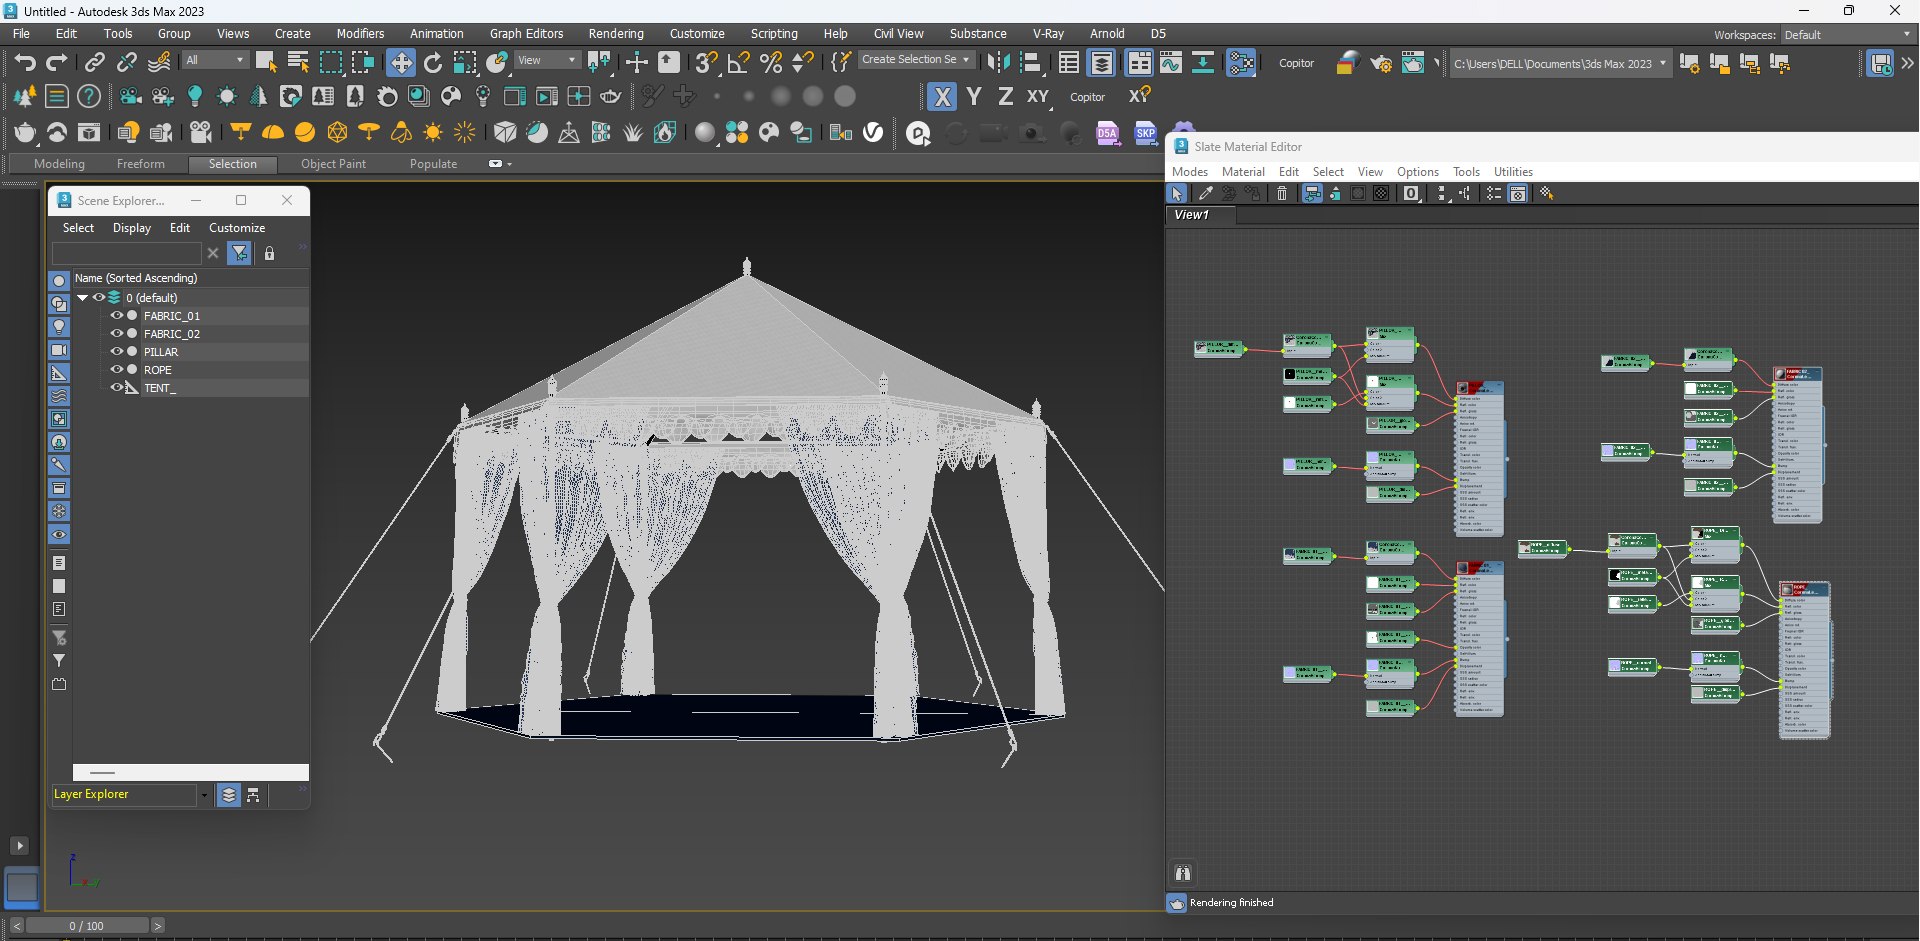Click the Redo arrow in main toolbar

[x=57, y=63]
